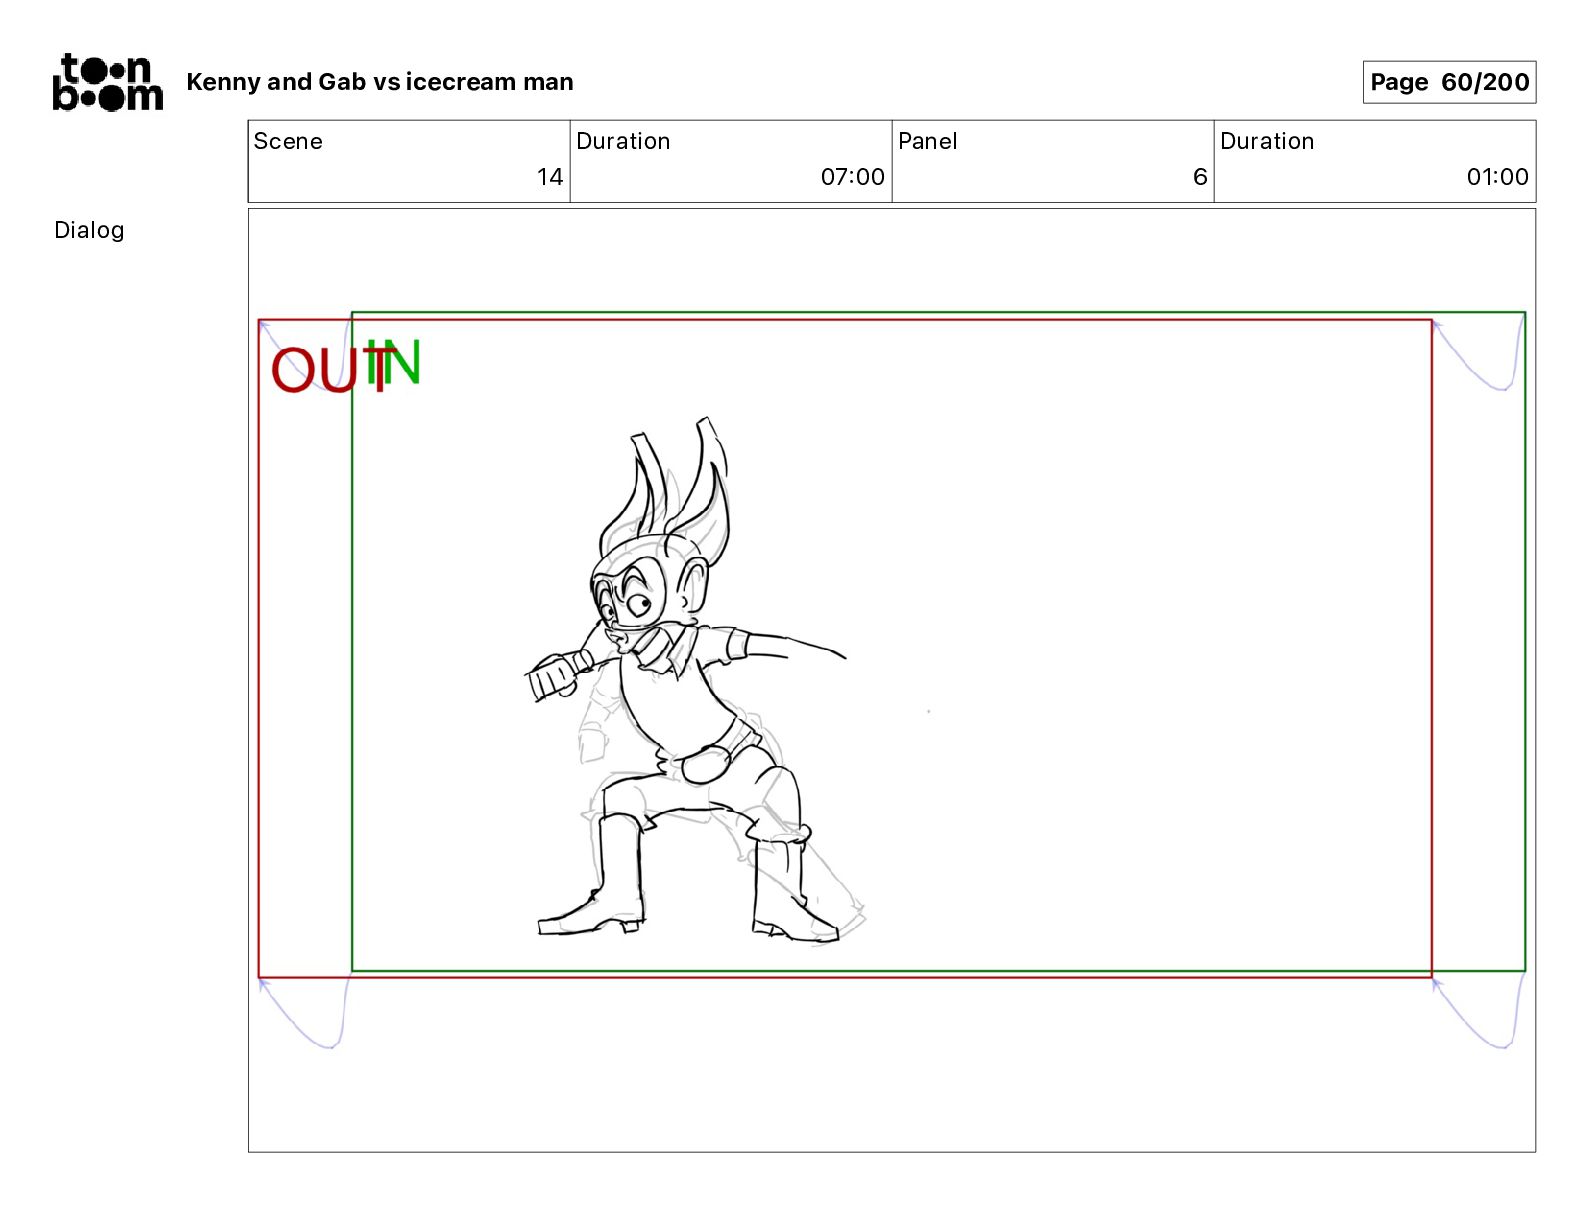This screenshot has width=1584, height=1224.
Task: Select the panel duration 01:00
Action: 1497,177
